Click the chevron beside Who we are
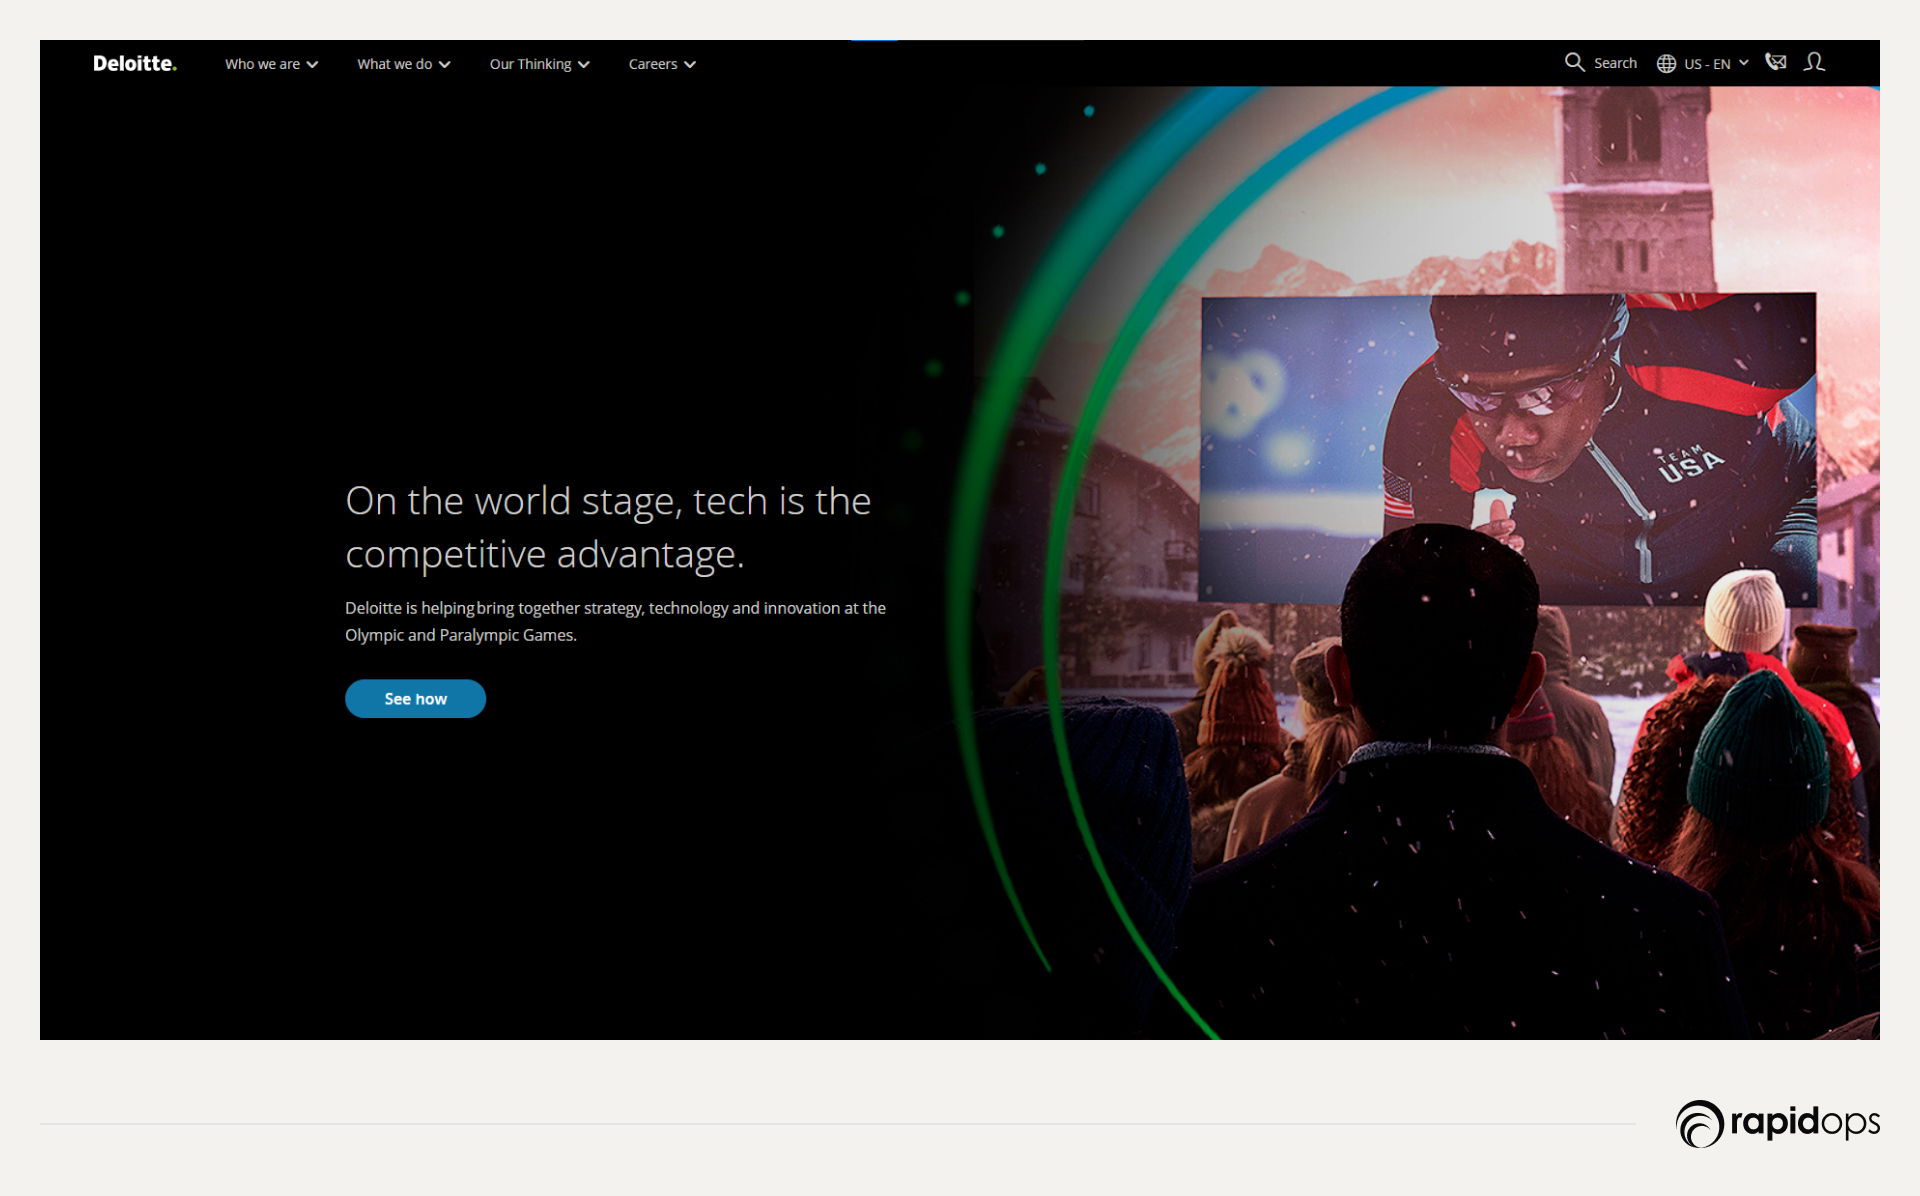1920x1196 pixels. (313, 64)
